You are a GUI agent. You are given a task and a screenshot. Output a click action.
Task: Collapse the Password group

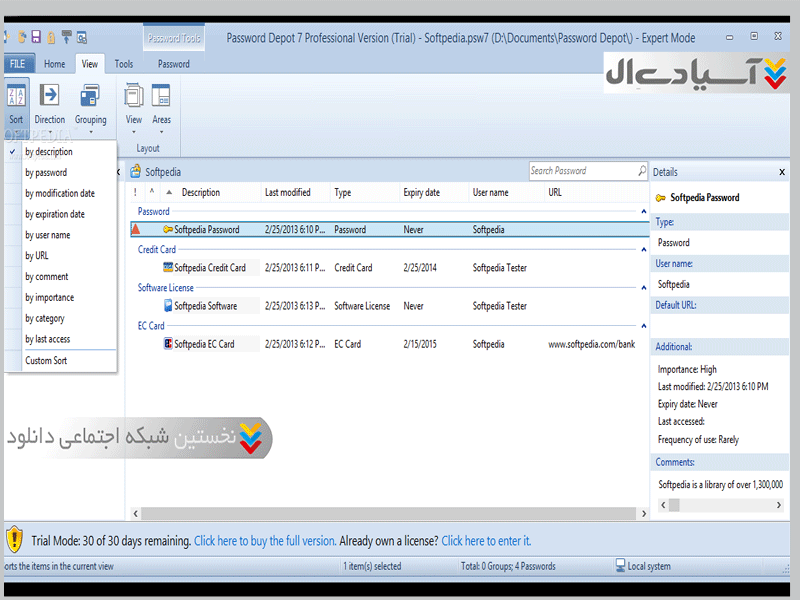[643, 212]
